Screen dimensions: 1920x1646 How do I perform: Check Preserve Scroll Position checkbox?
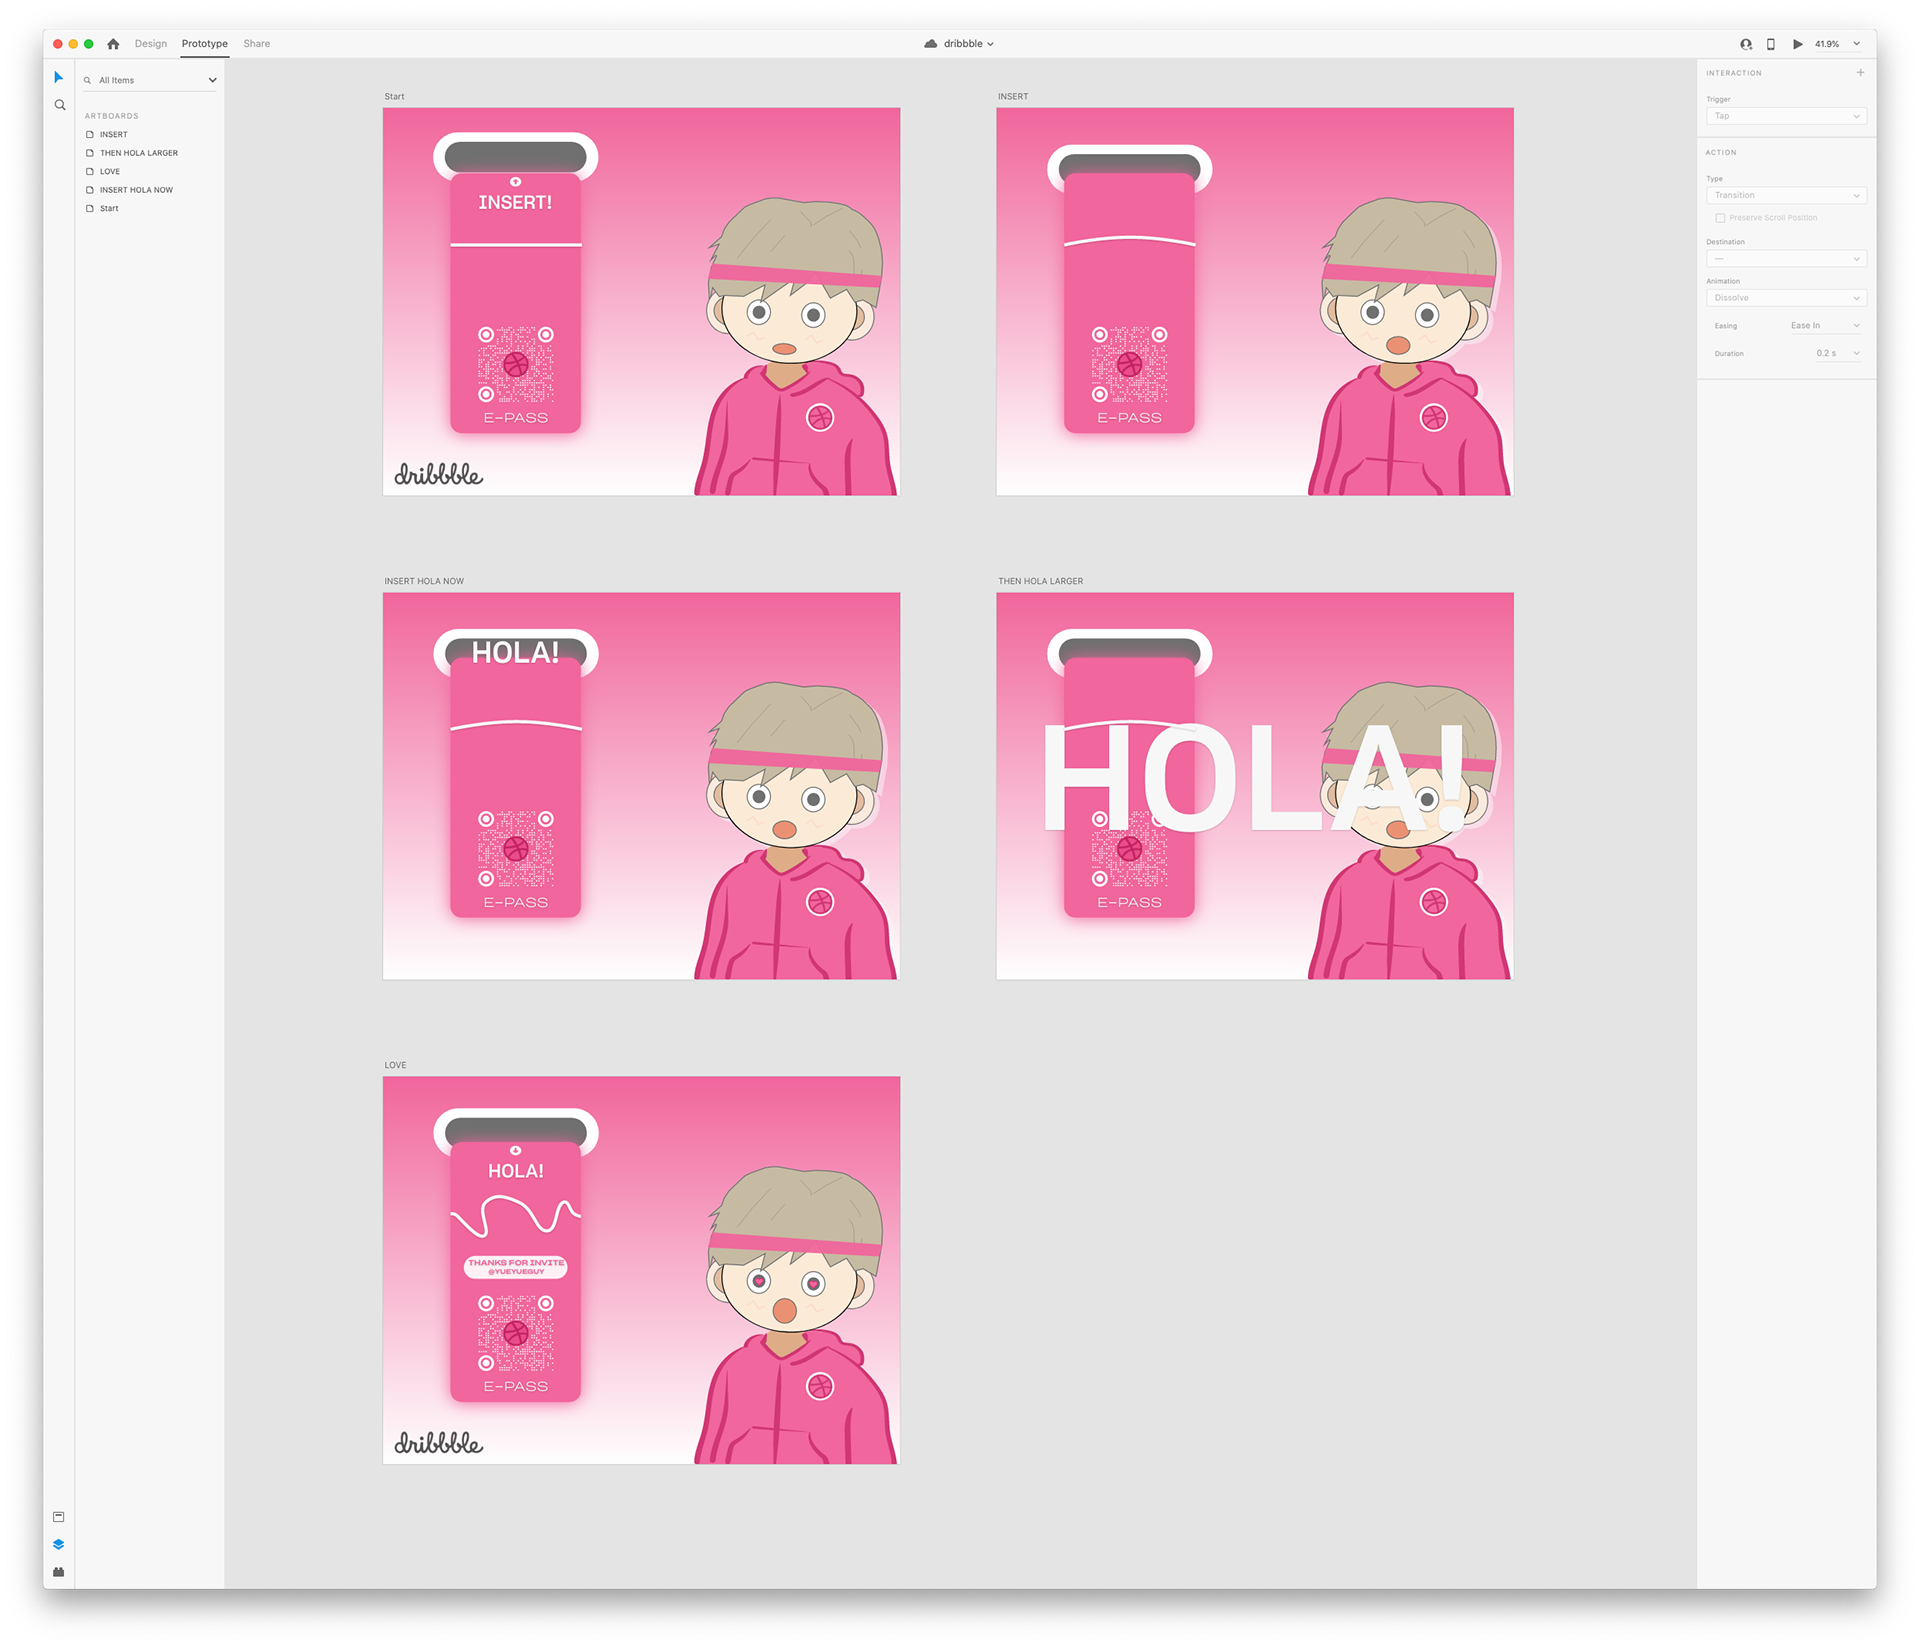[1720, 218]
